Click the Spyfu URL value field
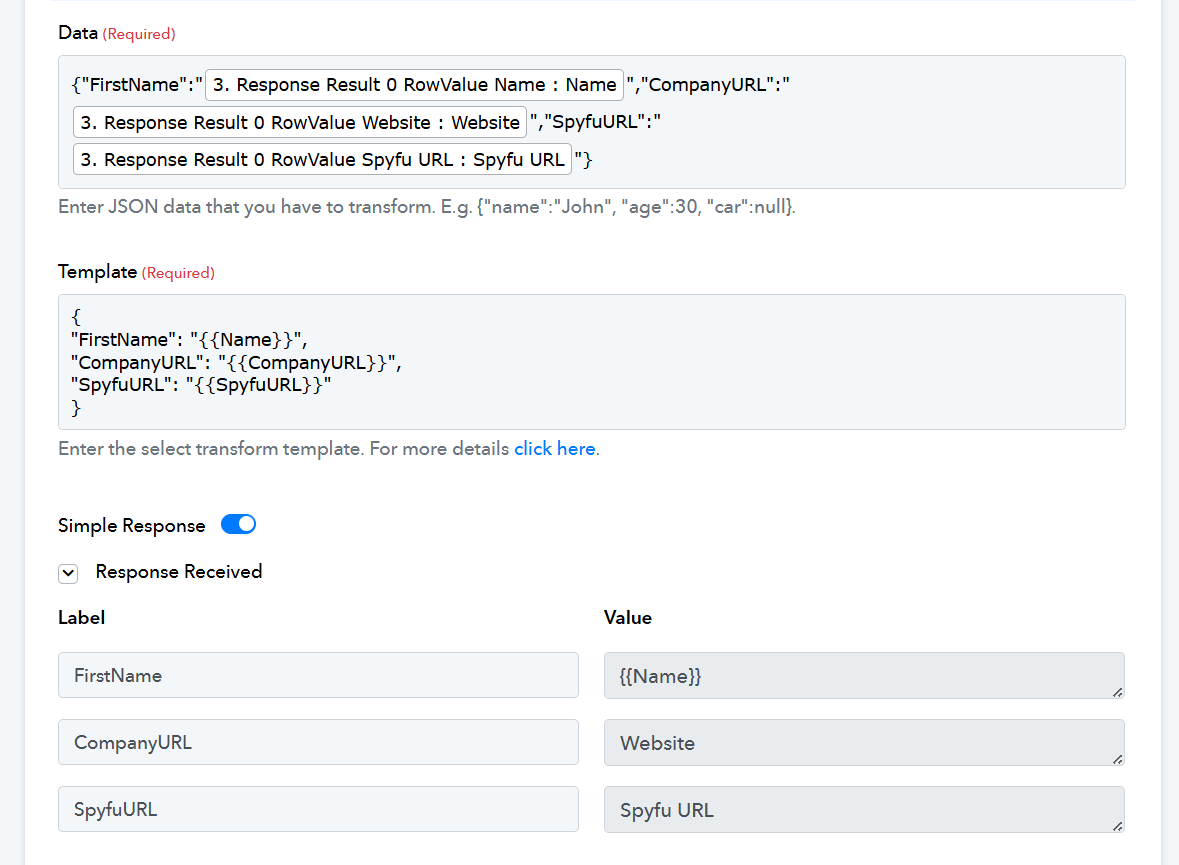 coord(860,809)
